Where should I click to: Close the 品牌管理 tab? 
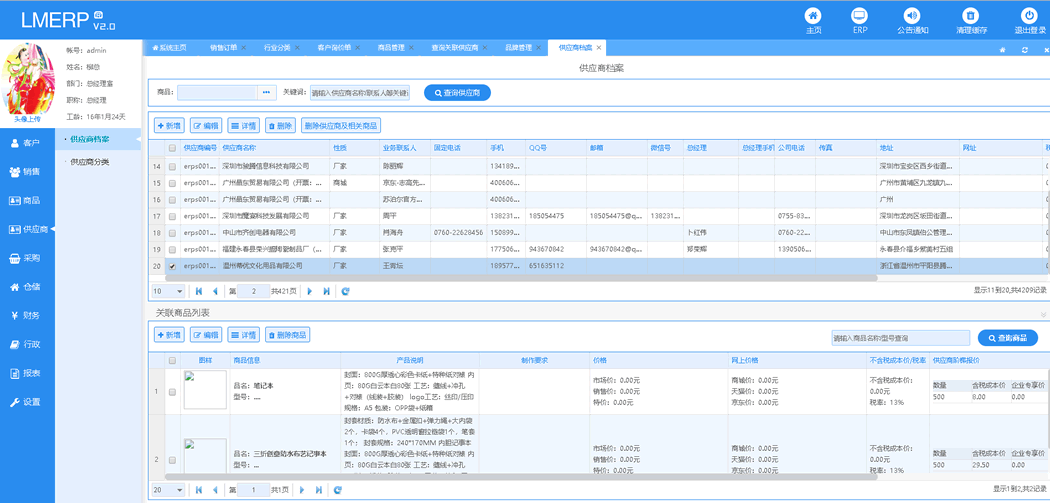538,48
